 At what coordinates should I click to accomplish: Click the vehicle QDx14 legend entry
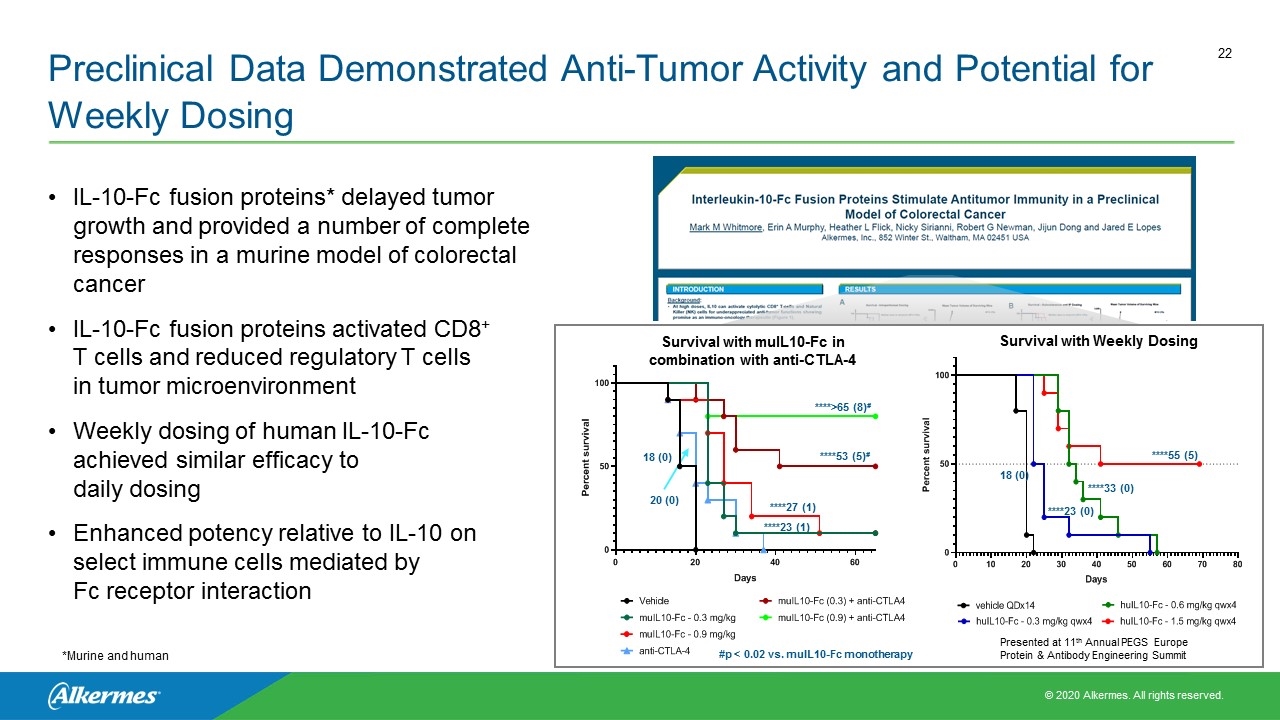(1005, 605)
